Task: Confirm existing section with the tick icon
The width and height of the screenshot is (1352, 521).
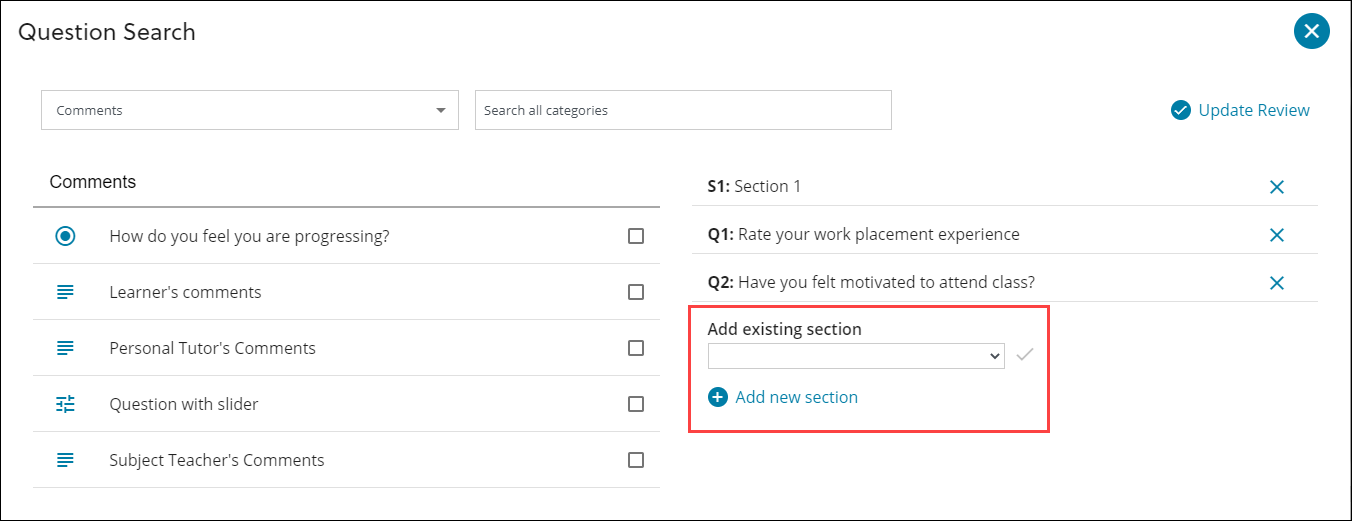Action: point(1024,355)
